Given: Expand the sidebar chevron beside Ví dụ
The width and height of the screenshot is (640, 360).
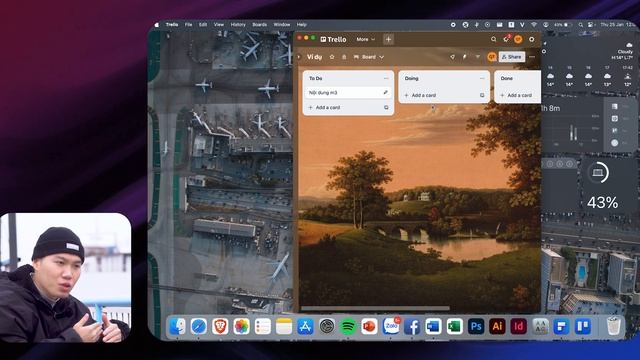Looking at the screenshot, I should (299, 57).
